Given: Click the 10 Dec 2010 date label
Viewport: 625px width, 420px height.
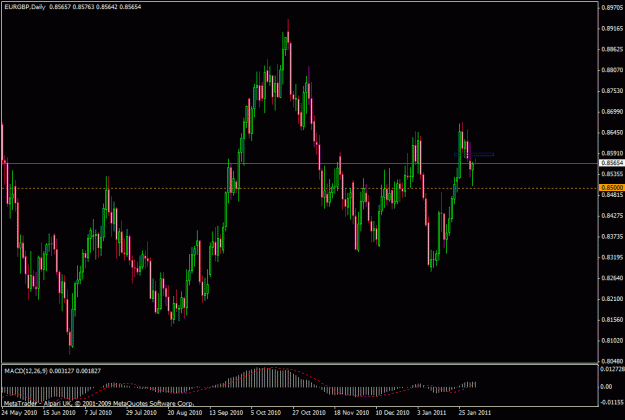Looking at the screenshot, I should (393, 413).
